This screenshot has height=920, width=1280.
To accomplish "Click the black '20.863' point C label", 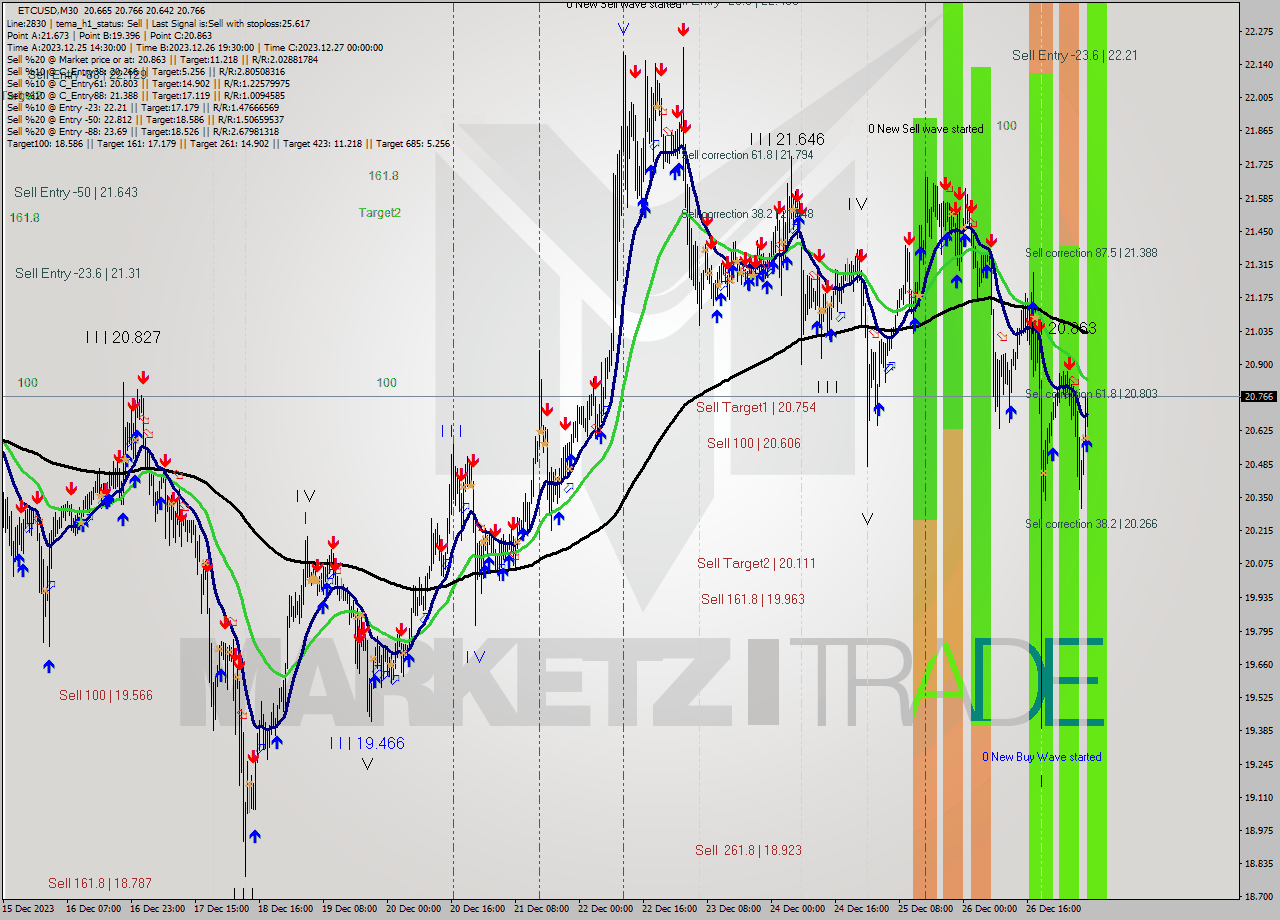I will pos(1071,328).
